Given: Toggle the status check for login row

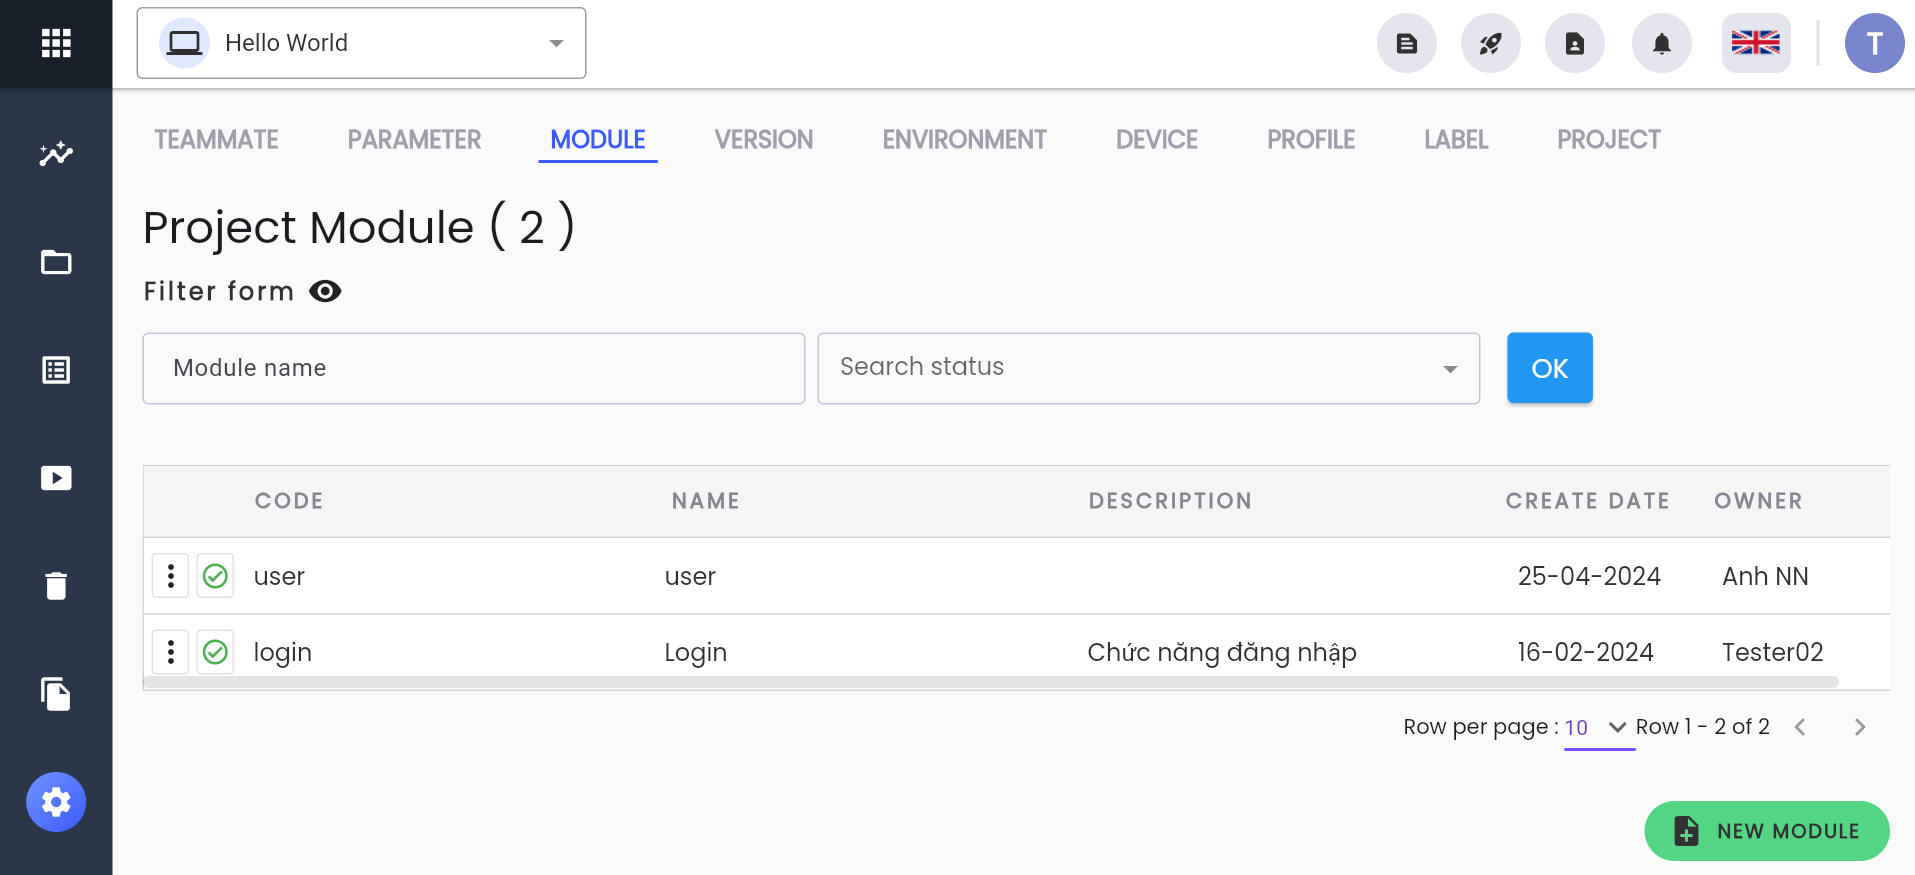Looking at the screenshot, I should [x=215, y=652].
